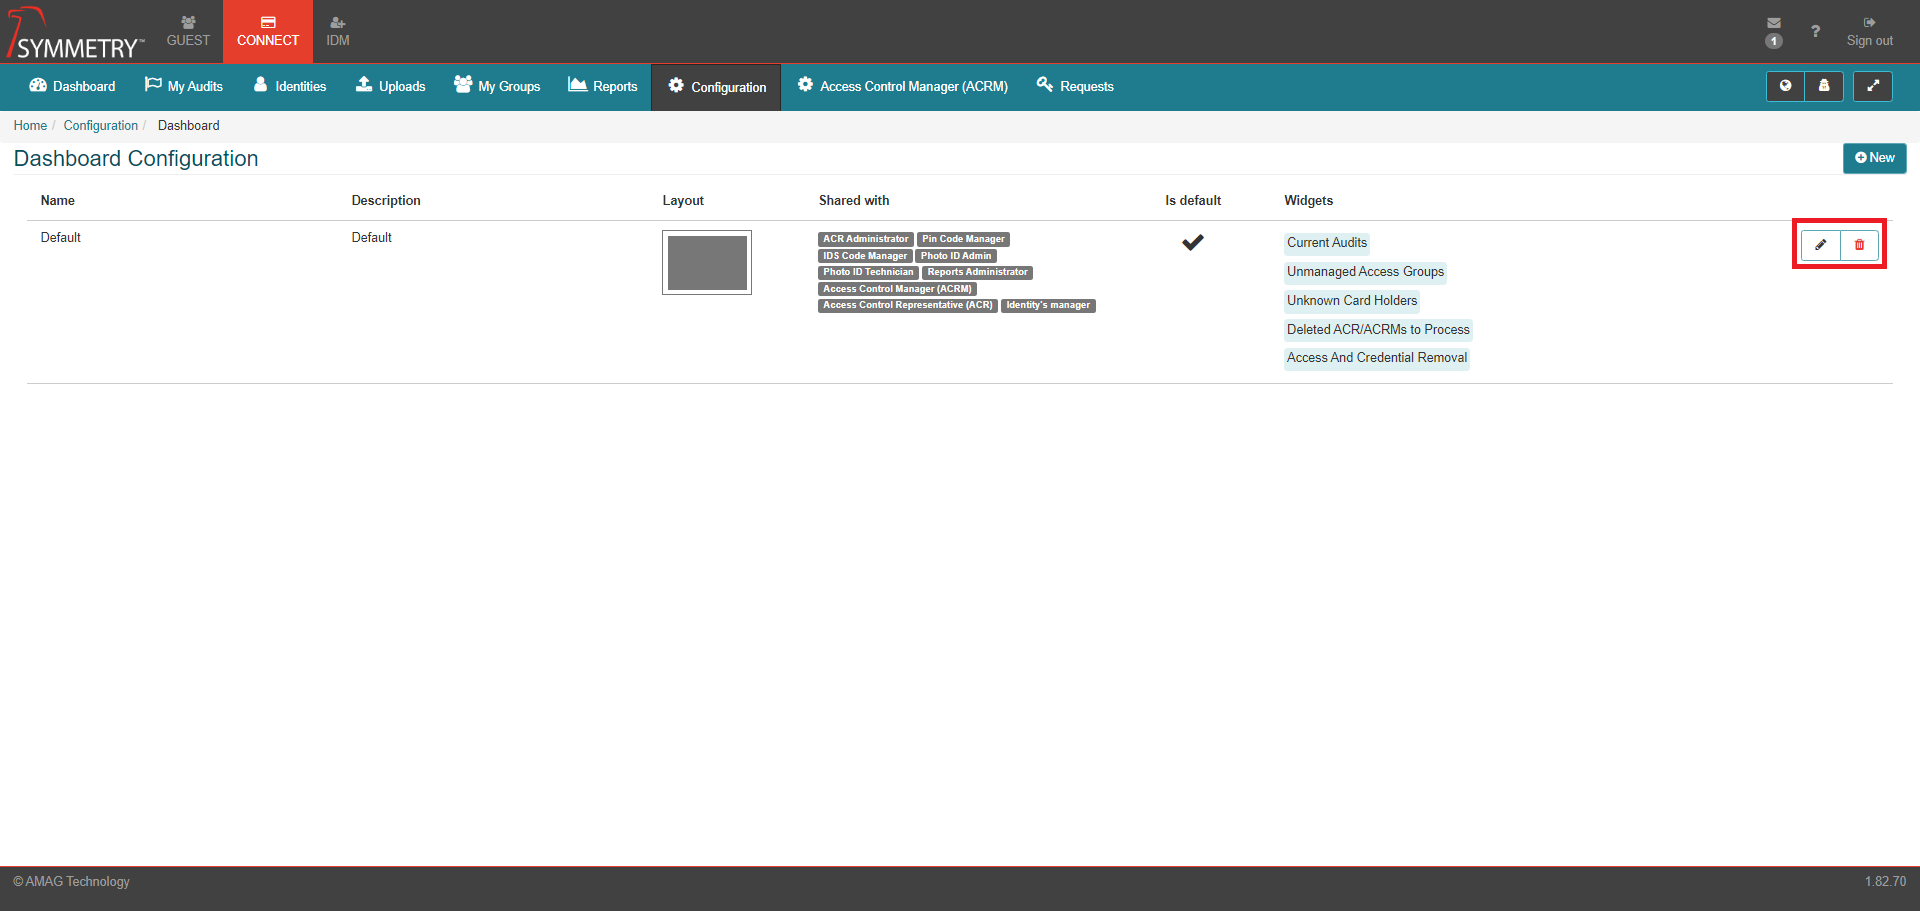
Task: Create a New dashboard
Action: click(x=1874, y=158)
